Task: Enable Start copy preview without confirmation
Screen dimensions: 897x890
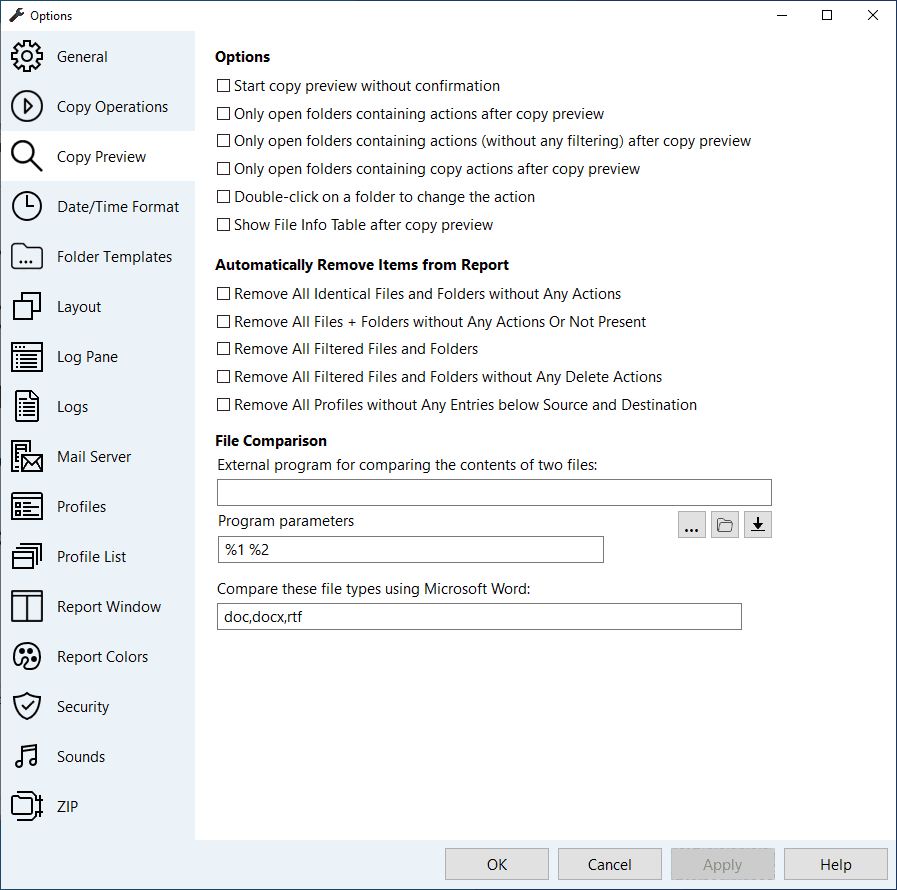Action: click(x=222, y=86)
